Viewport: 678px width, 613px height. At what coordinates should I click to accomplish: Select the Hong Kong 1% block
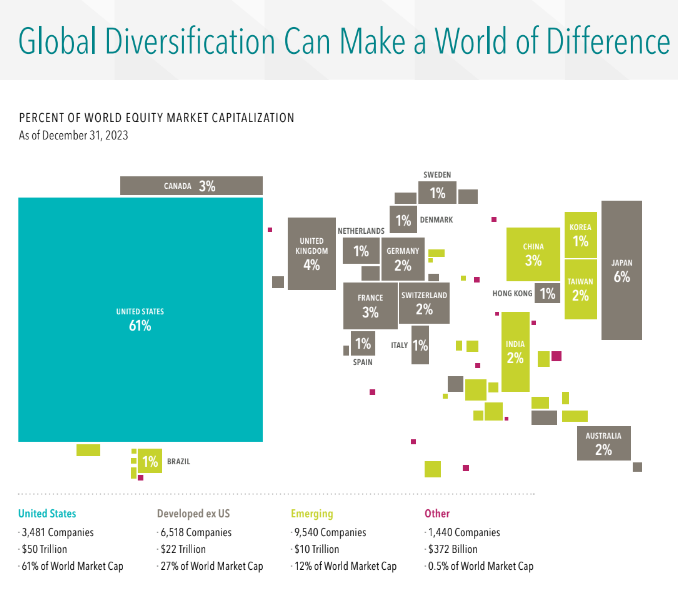pyautogui.click(x=547, y=294)
